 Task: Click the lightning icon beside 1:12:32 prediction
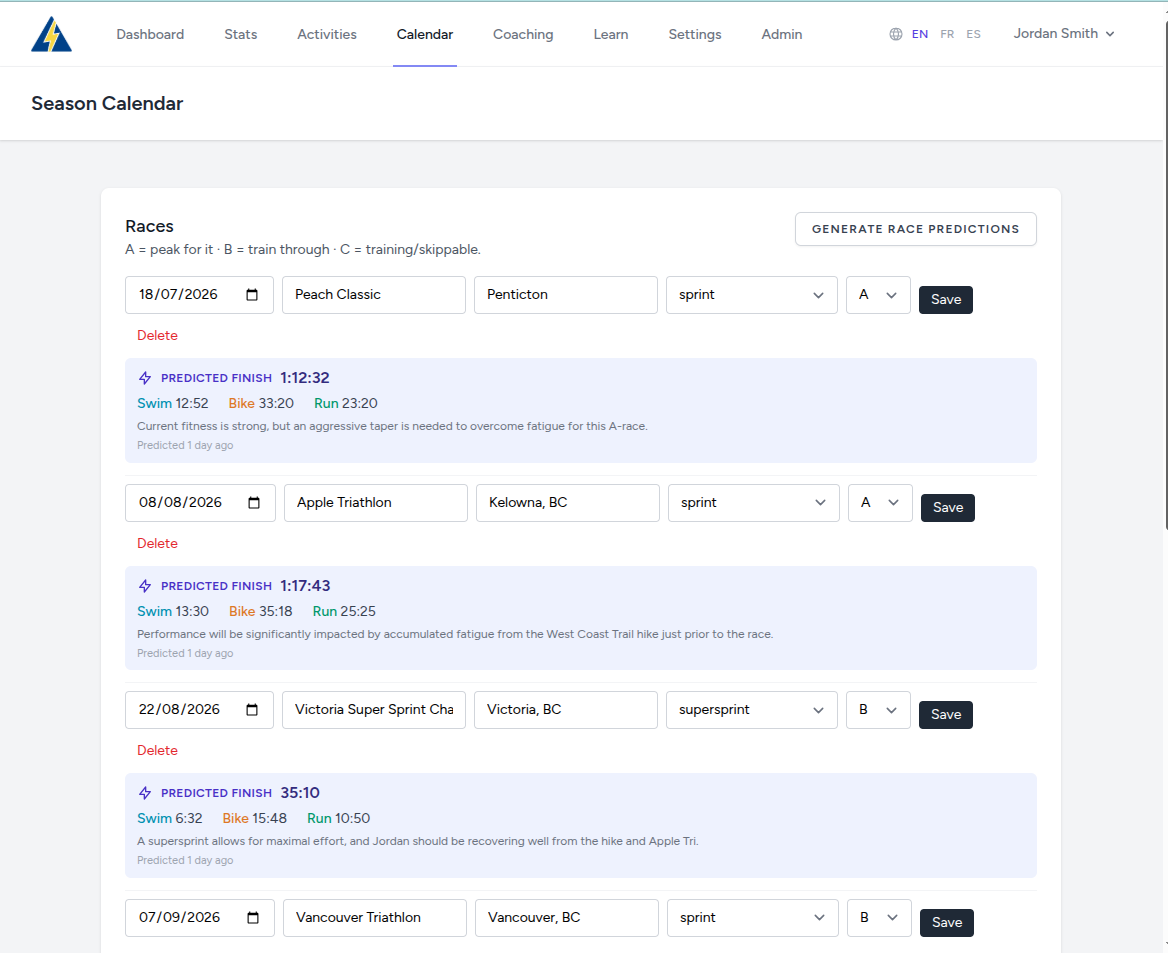pyautogui.click(x=145, y=379)
